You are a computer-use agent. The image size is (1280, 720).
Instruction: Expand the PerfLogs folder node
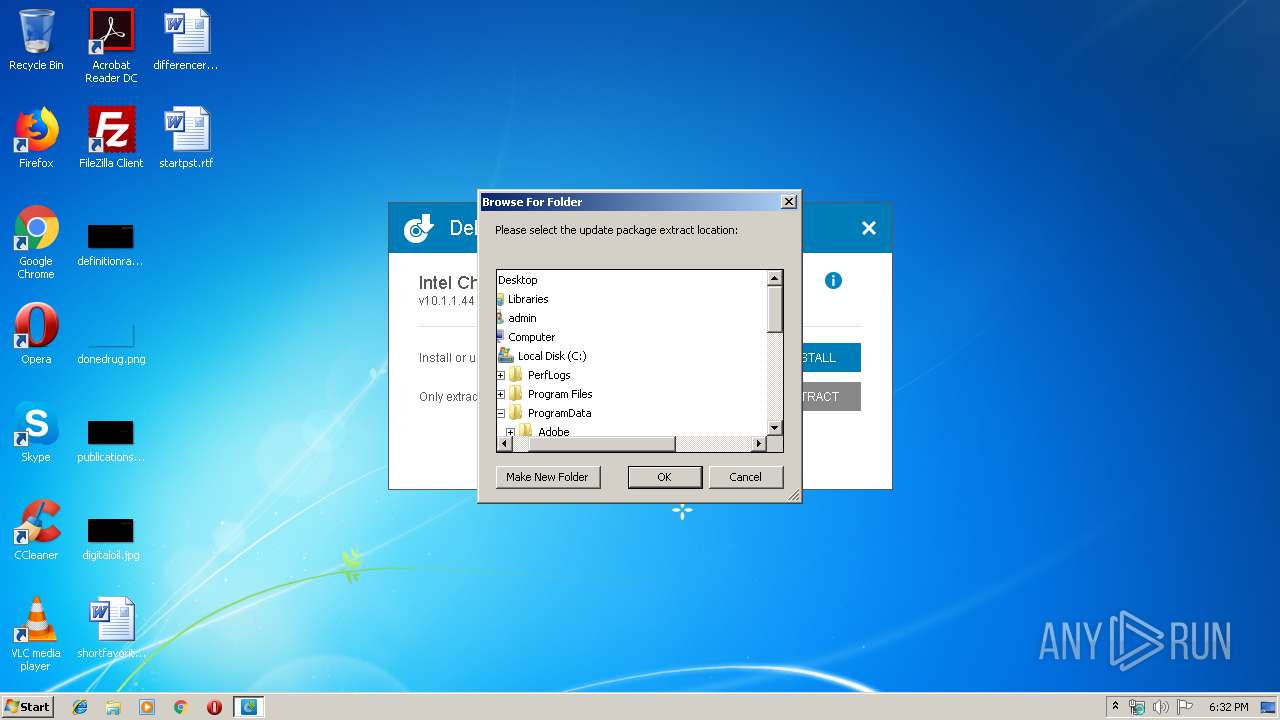coord(501,375)
